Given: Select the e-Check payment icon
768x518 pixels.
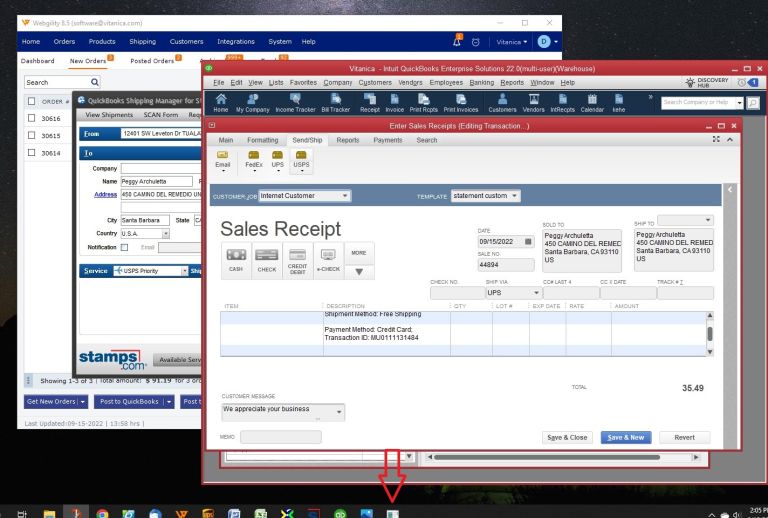Looking at the screenshot, I should [x=328, y=258].
